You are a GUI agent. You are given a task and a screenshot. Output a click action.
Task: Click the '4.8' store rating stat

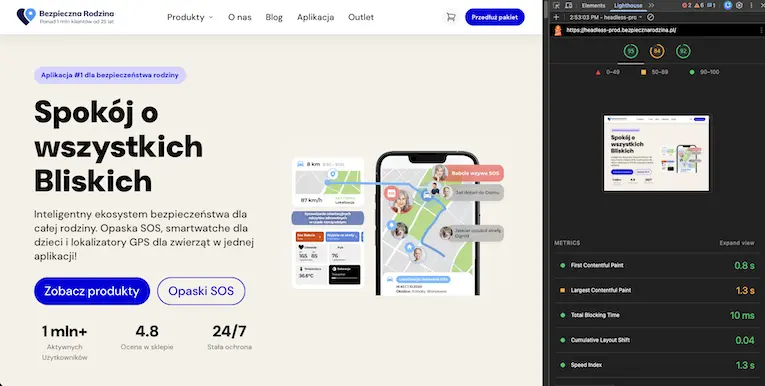(147, 338)
